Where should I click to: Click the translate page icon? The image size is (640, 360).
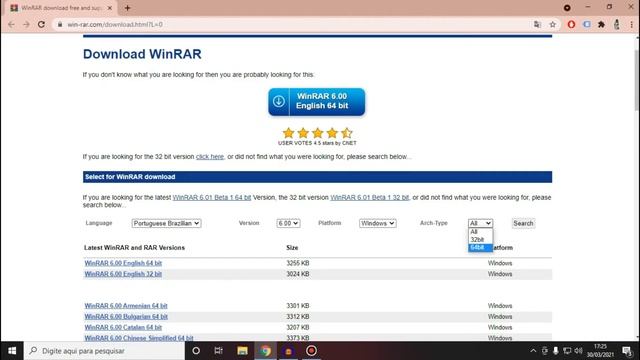tap(537, 24)
